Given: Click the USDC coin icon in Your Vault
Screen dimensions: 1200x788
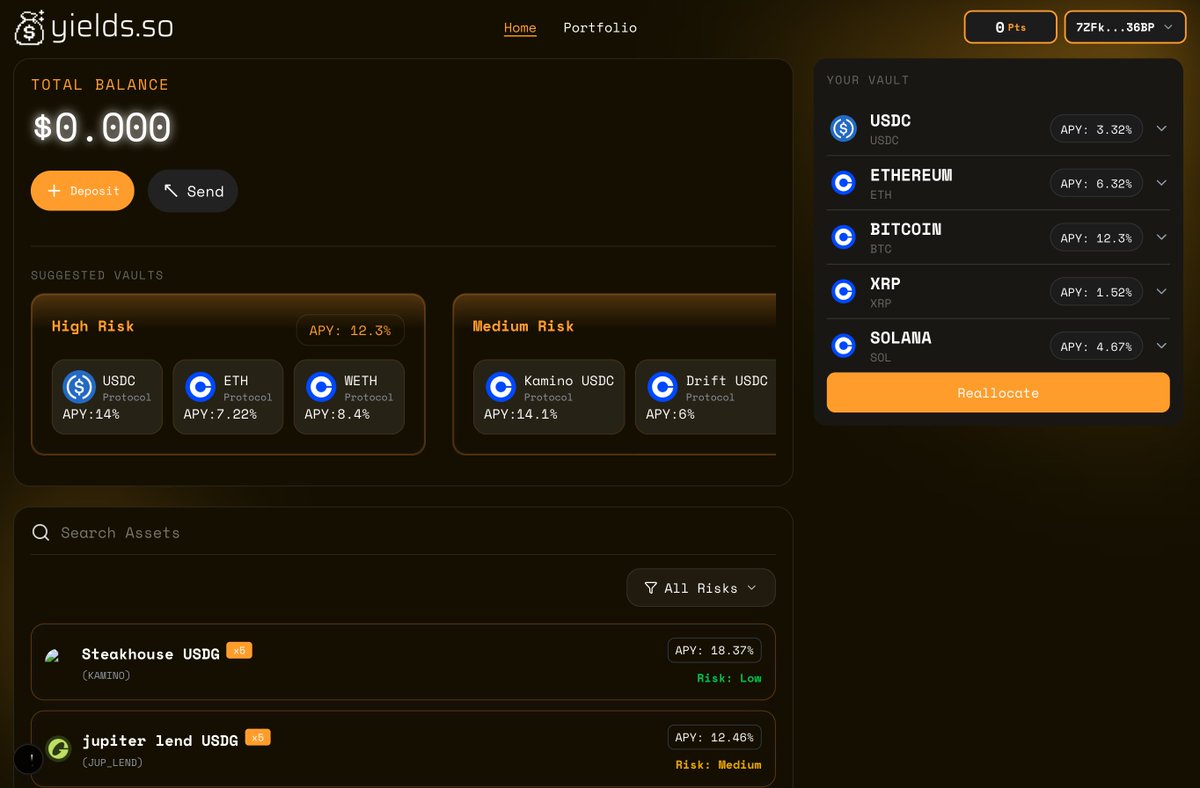Looking at the screenshot, I should [844, 129].
